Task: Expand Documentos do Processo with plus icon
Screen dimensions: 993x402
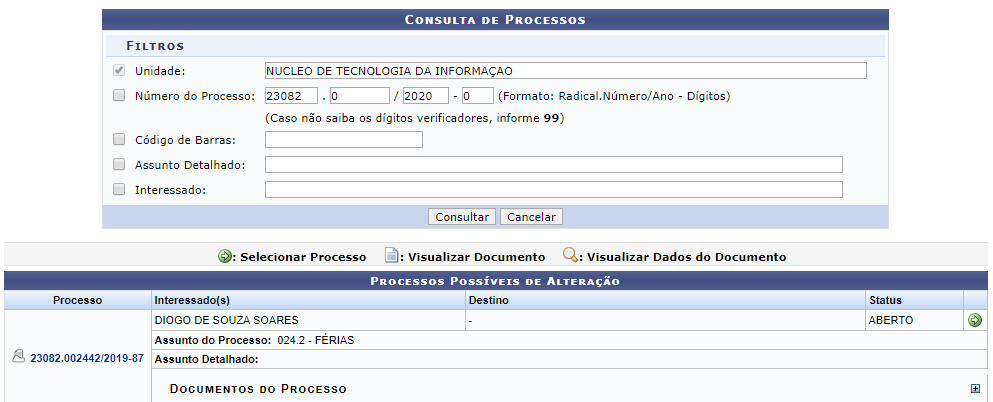Action: [975, 389]
